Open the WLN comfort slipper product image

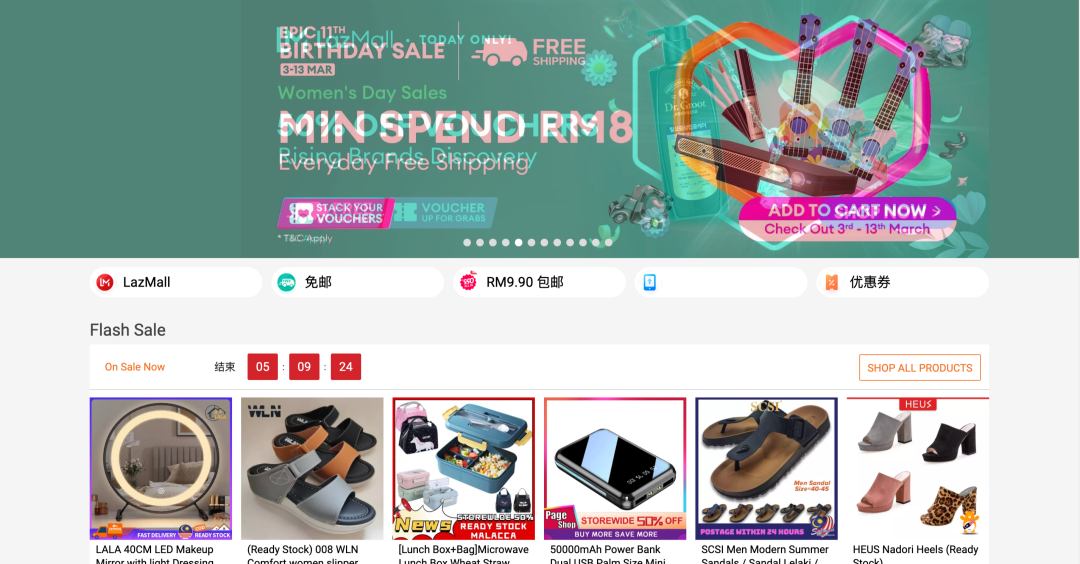312,468
